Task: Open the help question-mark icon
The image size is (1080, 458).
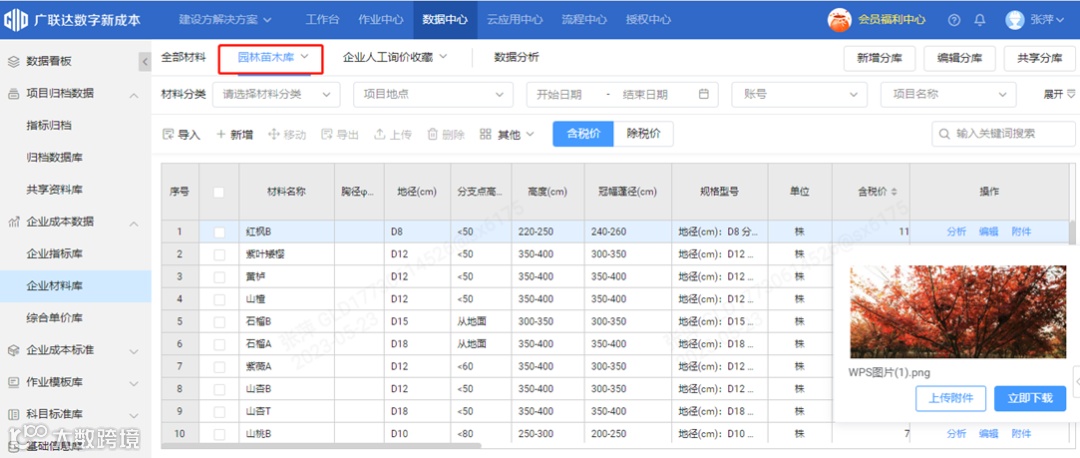Action: (954, 20)
